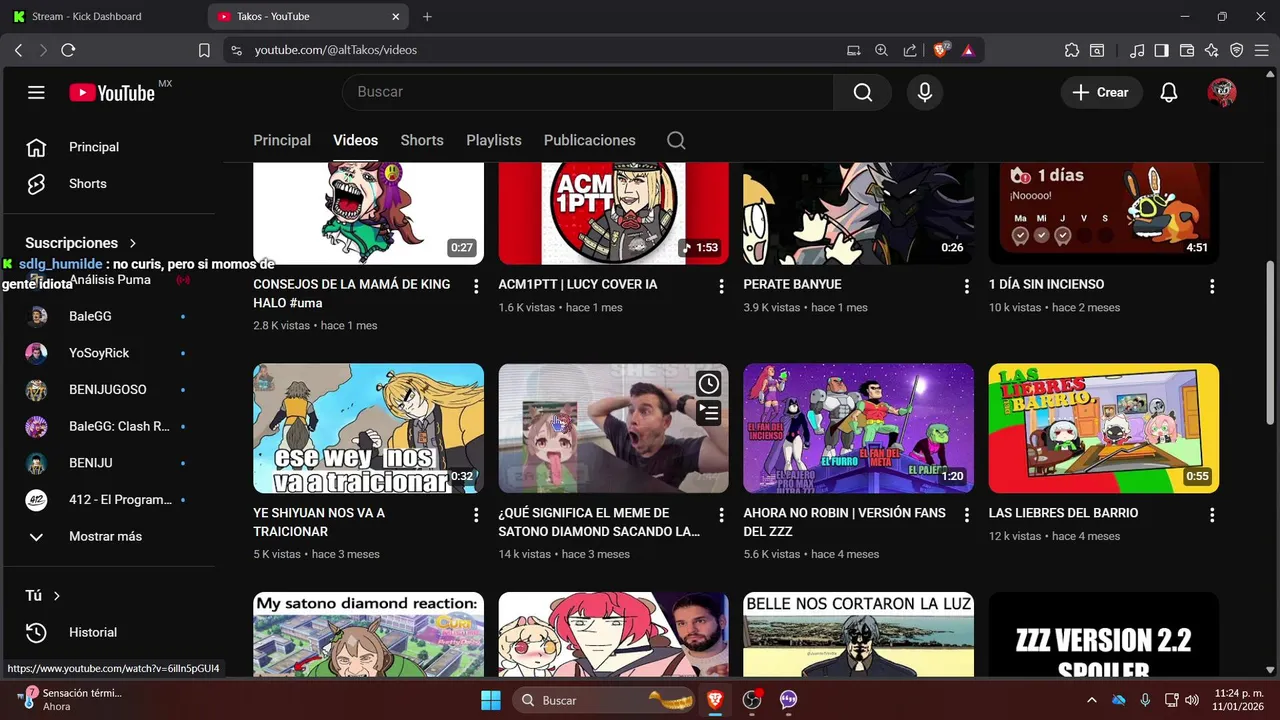Viewport: 1280px width, 720px height.
Task: Click the YouTube Buscar search field
Action: 588,92
